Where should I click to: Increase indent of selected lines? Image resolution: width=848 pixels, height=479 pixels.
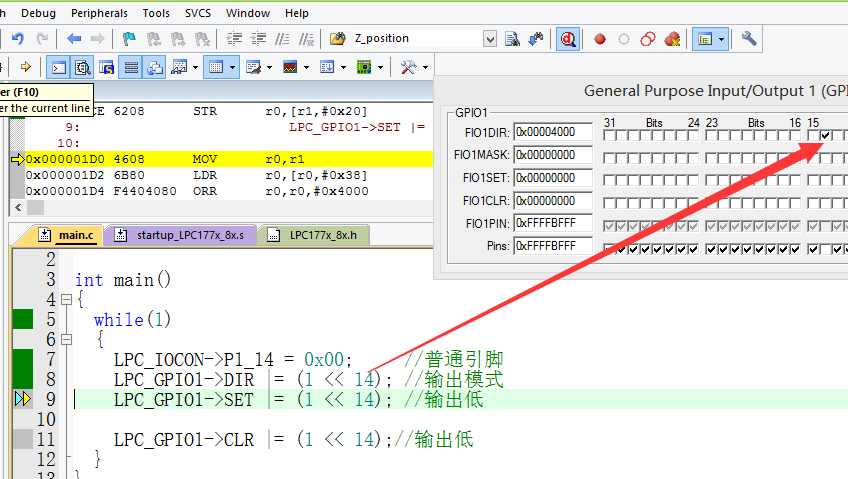pyautogui.click(x=234, y=39)
